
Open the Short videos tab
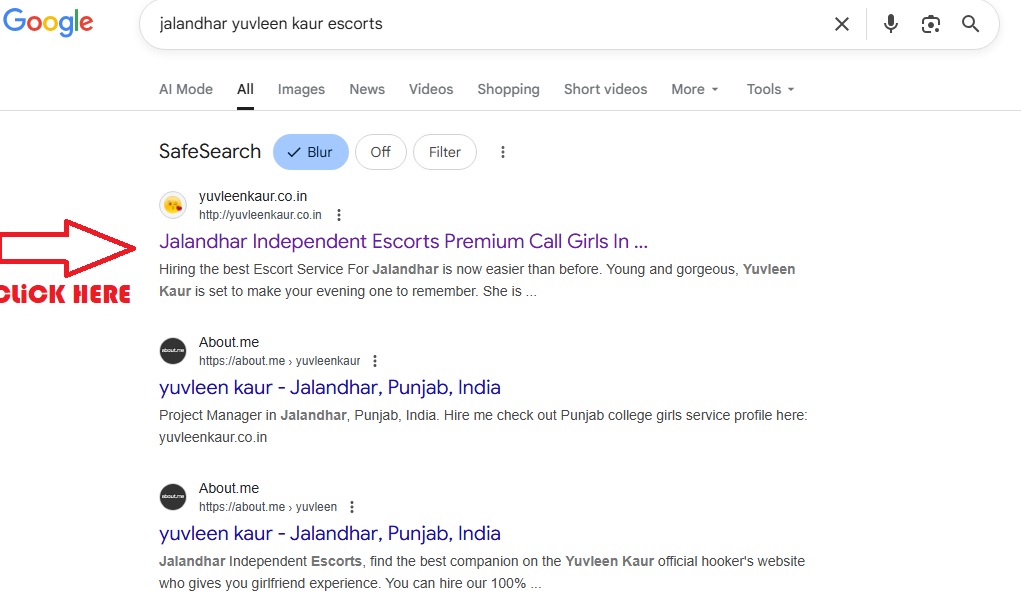tap(605, 89)
